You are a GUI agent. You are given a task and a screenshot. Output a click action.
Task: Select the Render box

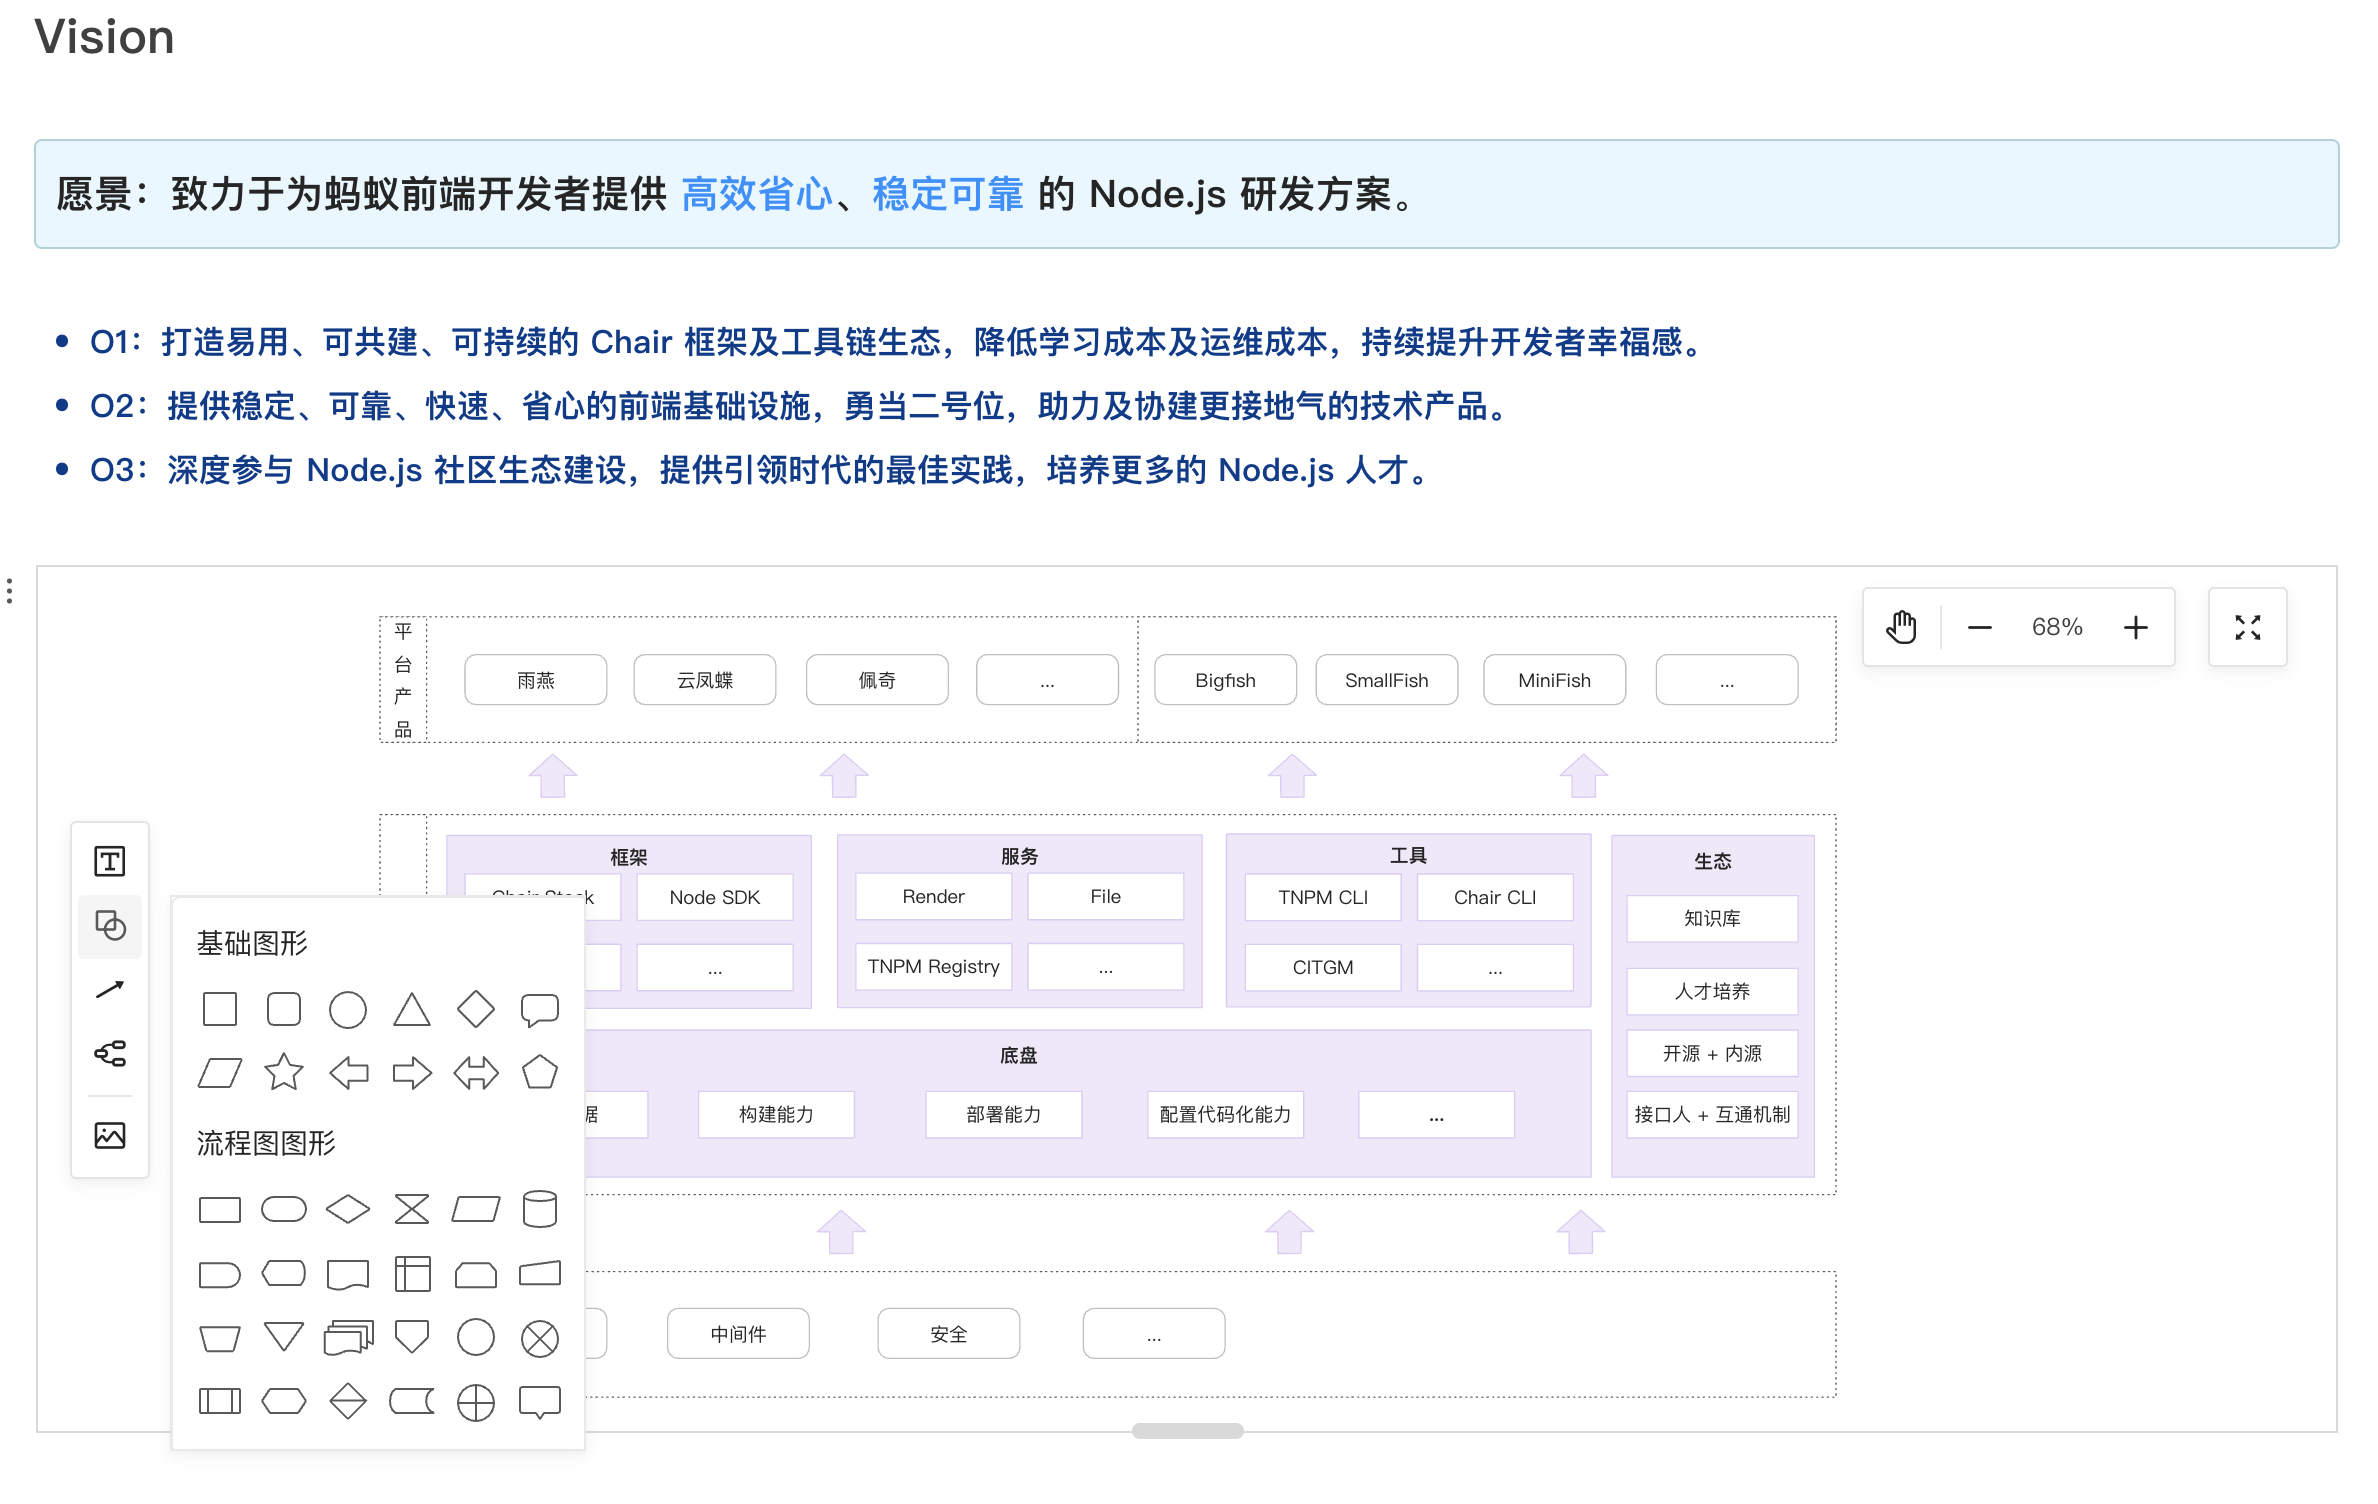coord(934,896)
